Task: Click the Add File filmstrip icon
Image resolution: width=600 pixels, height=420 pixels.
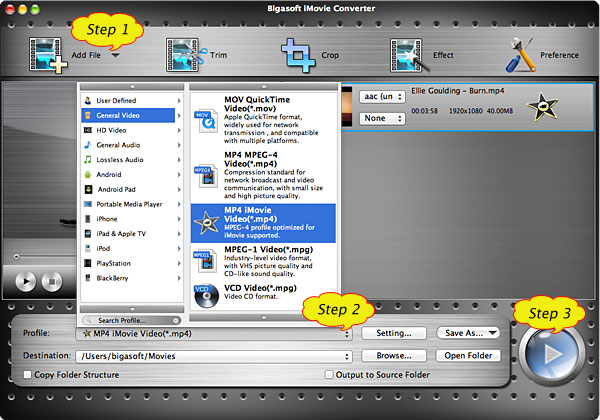Action: 47,55
